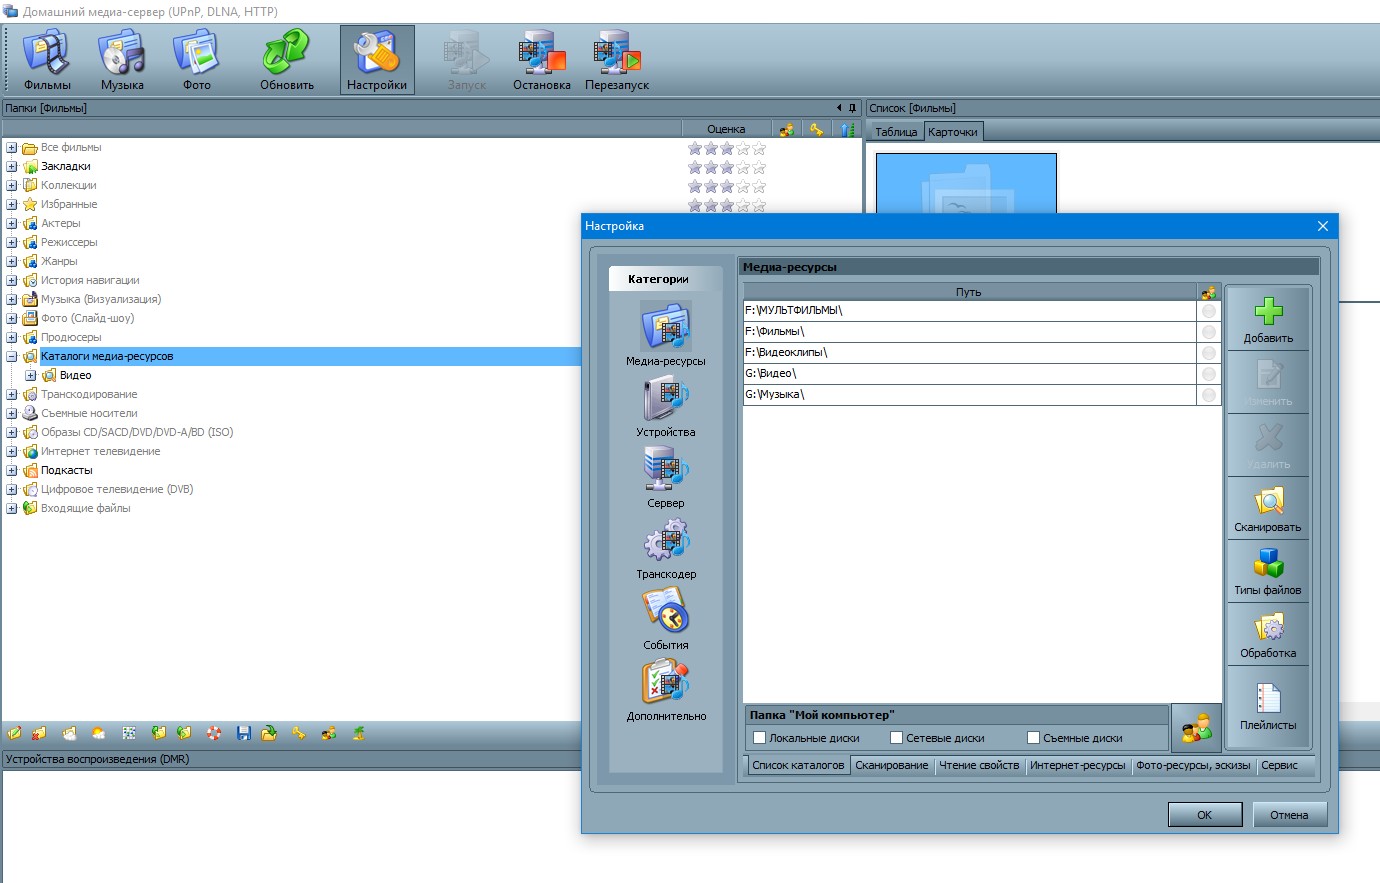The image size is (1380, 883).
Task: Expand the Подкасты tree node
Action: click(x=12, y=471)
